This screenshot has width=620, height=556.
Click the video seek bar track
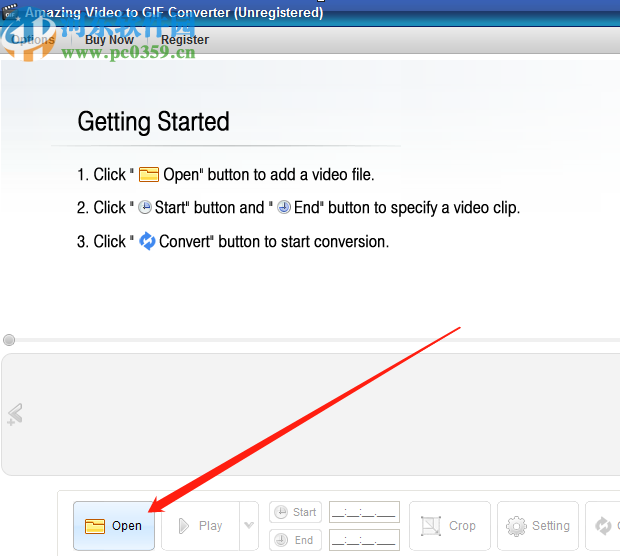point(316,340)
